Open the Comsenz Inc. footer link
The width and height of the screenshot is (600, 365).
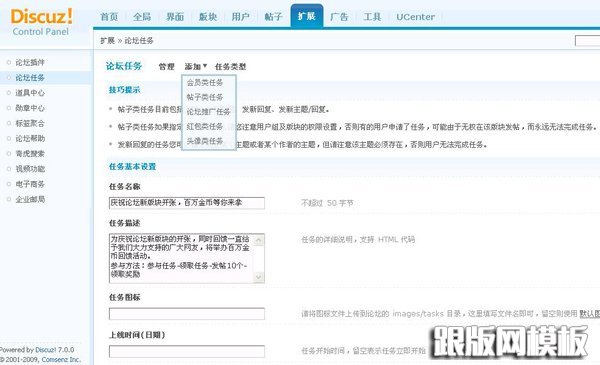pos(61,360)
